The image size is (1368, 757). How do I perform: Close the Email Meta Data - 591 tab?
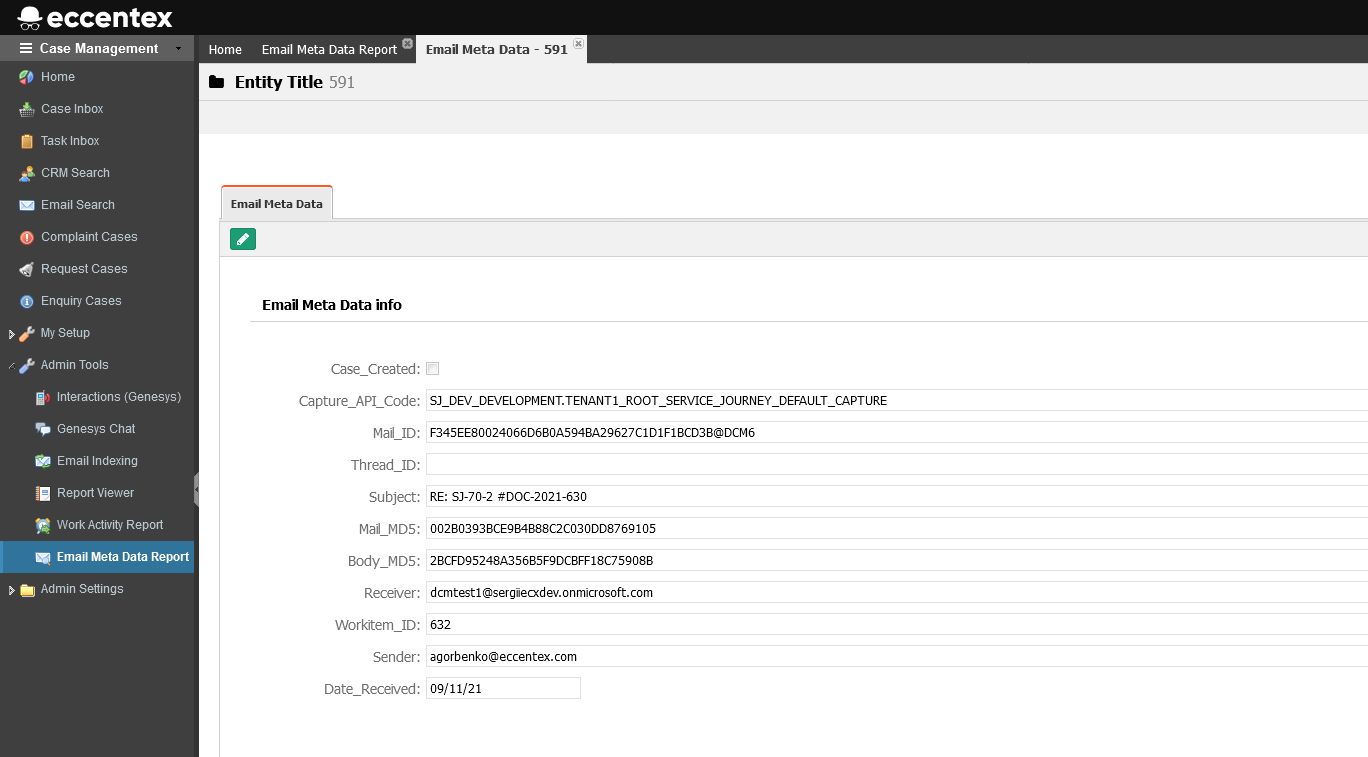coord(578,44)
